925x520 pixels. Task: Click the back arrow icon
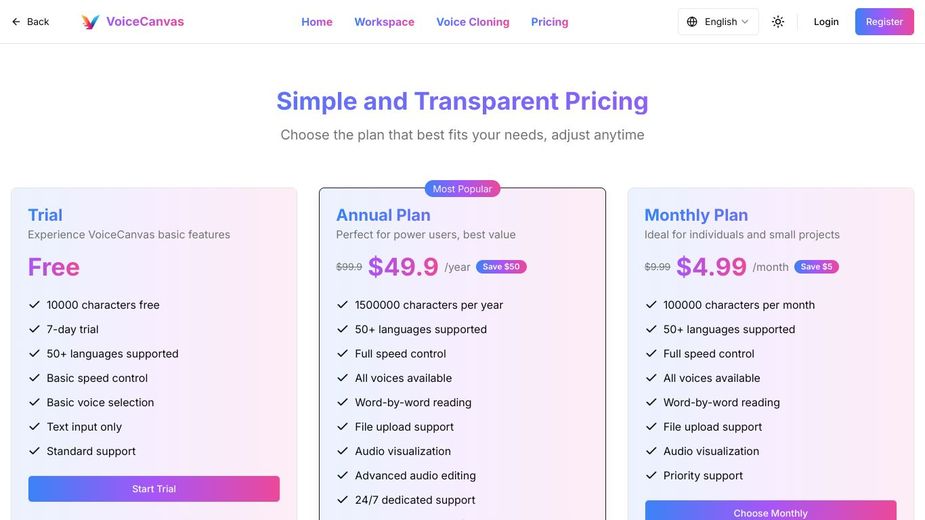(x=16, y=22)
